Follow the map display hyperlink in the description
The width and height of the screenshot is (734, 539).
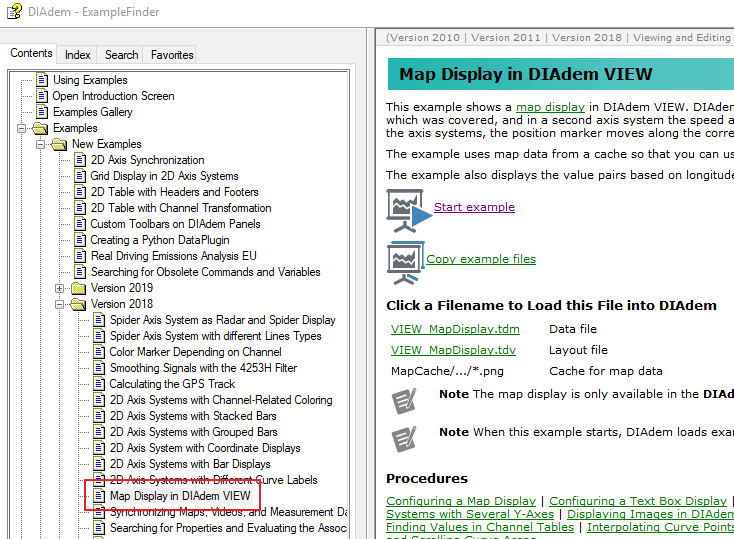click(550, 107)
